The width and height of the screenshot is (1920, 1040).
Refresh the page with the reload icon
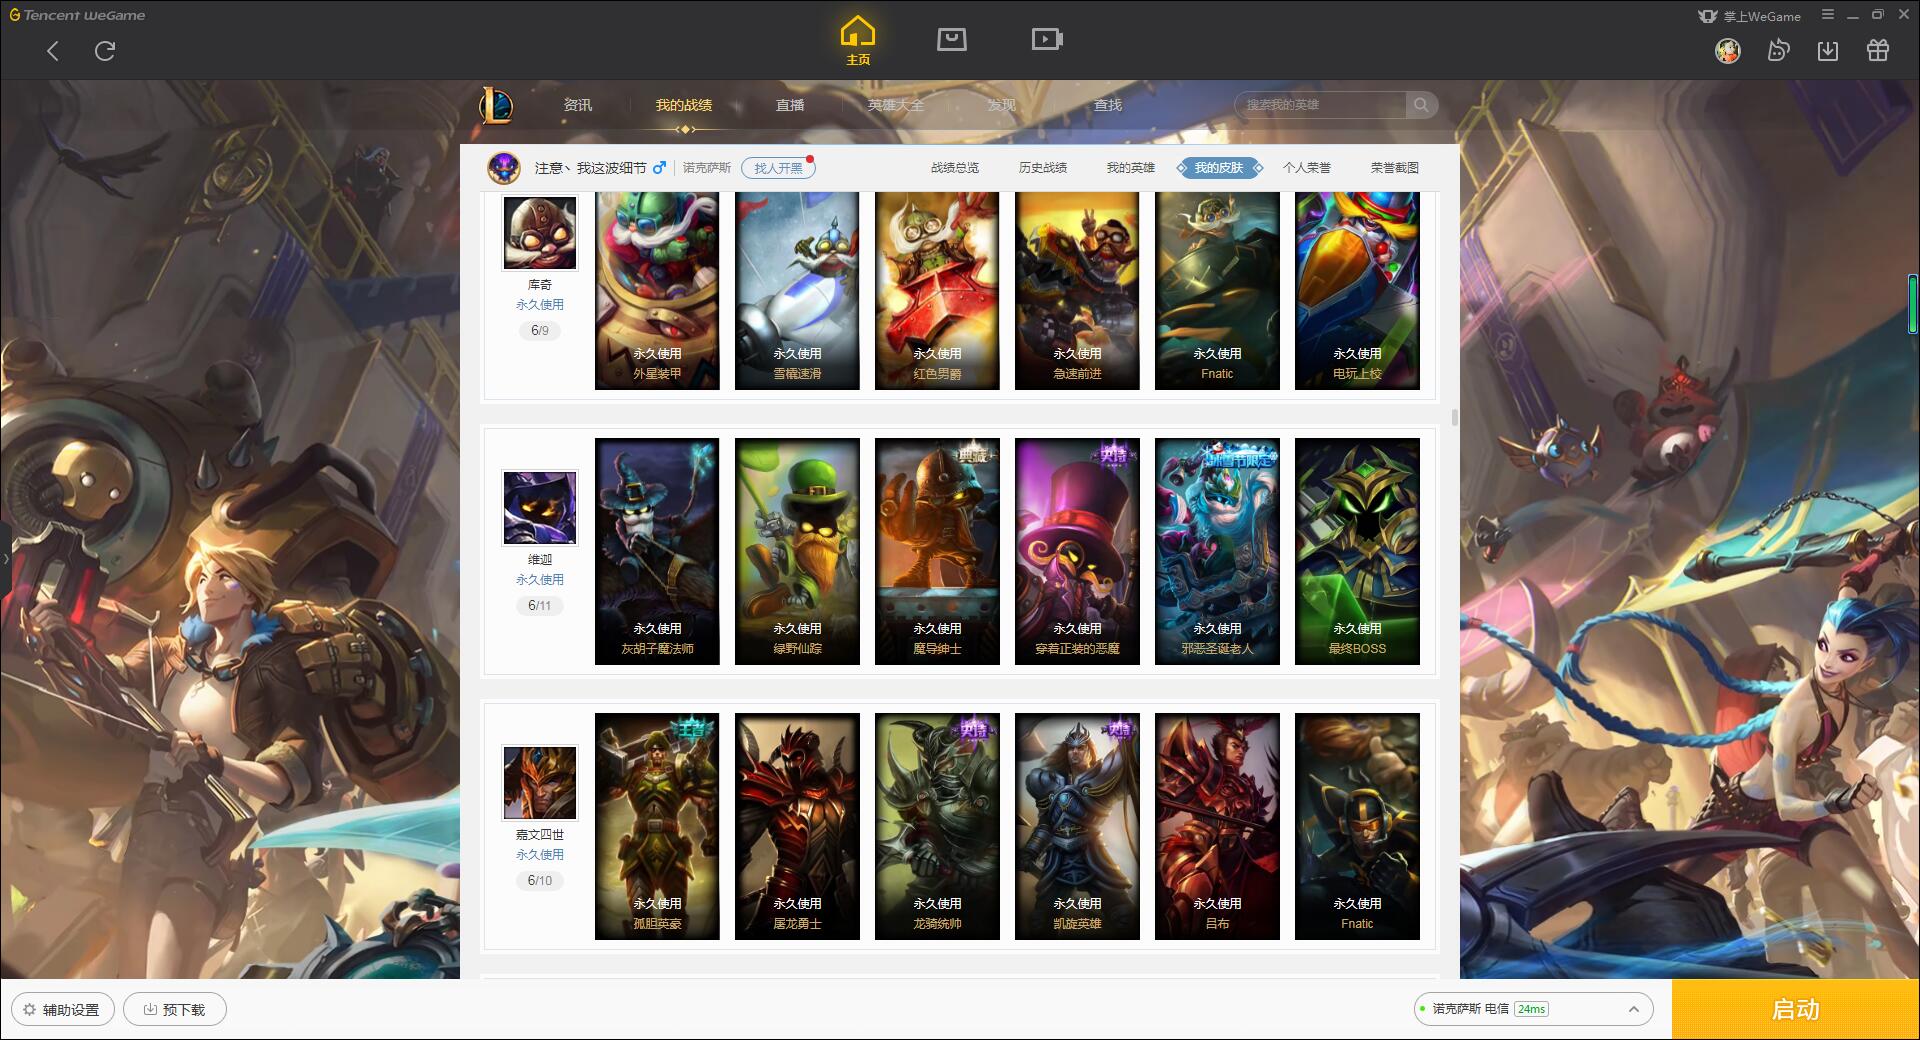pyautogui.click(x=105, y=51)
